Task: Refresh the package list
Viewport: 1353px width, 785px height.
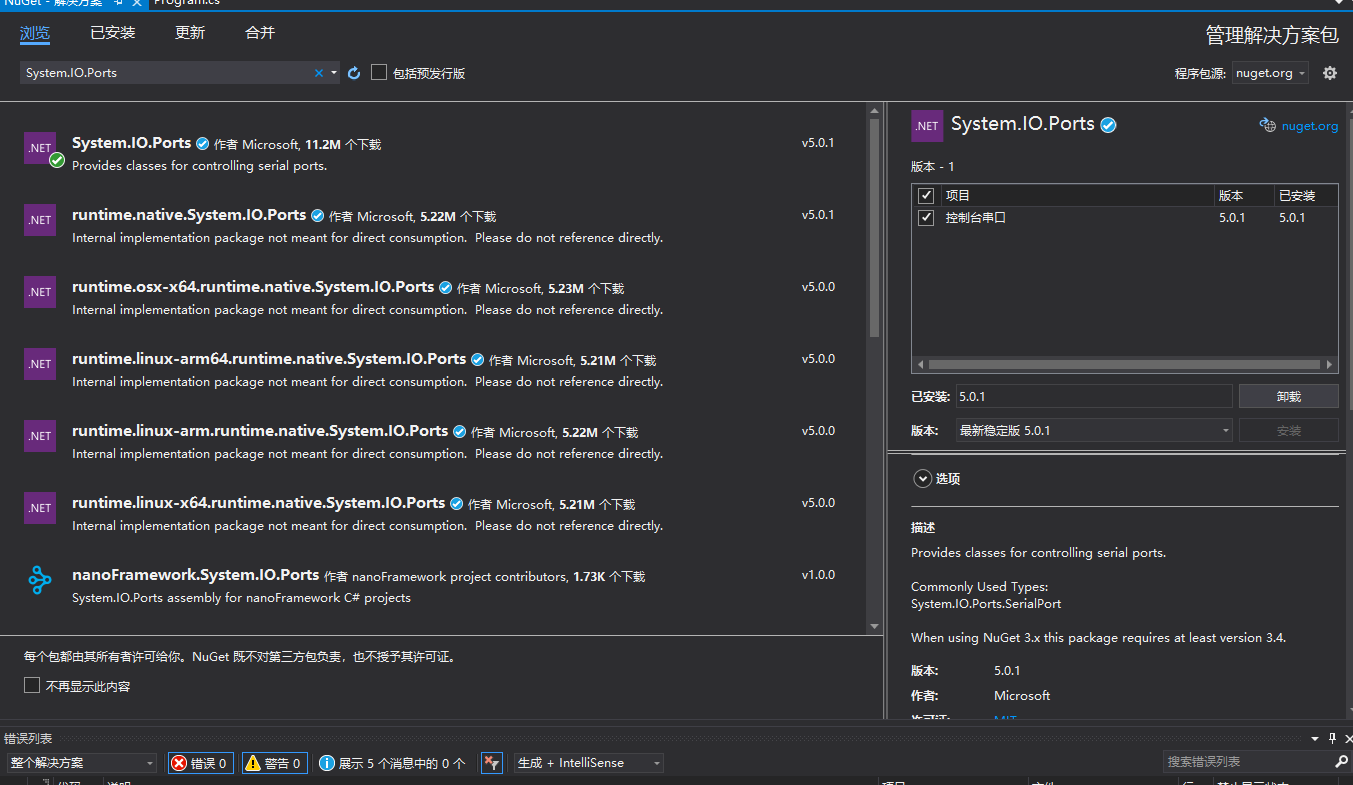Action: [354, 73]
